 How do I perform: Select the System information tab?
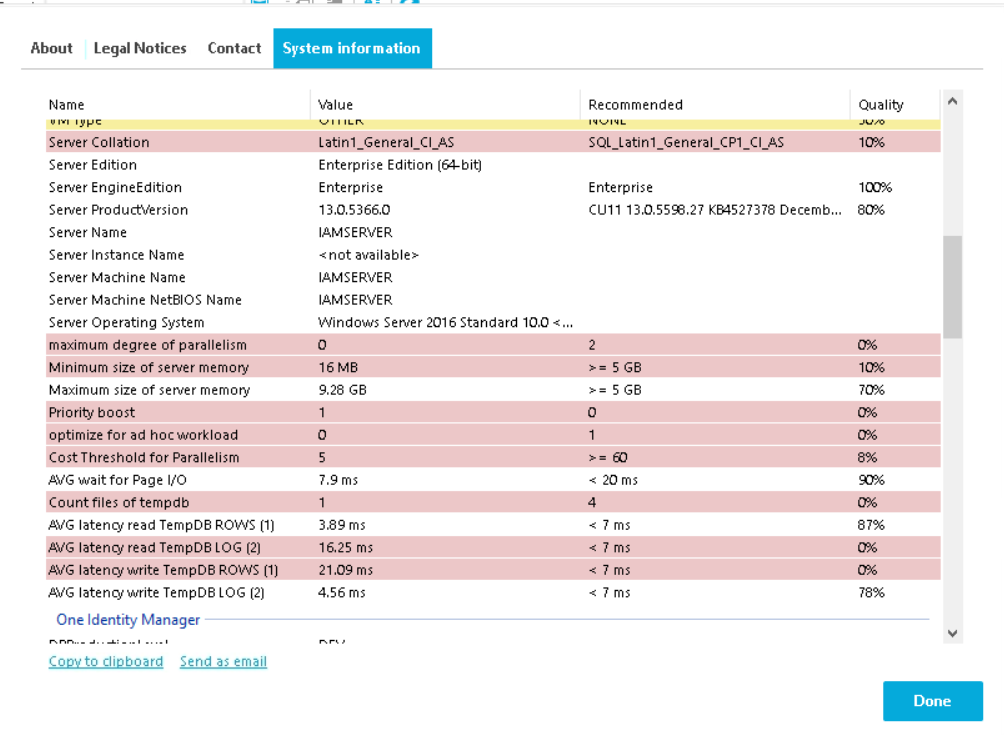pos(352,48)
